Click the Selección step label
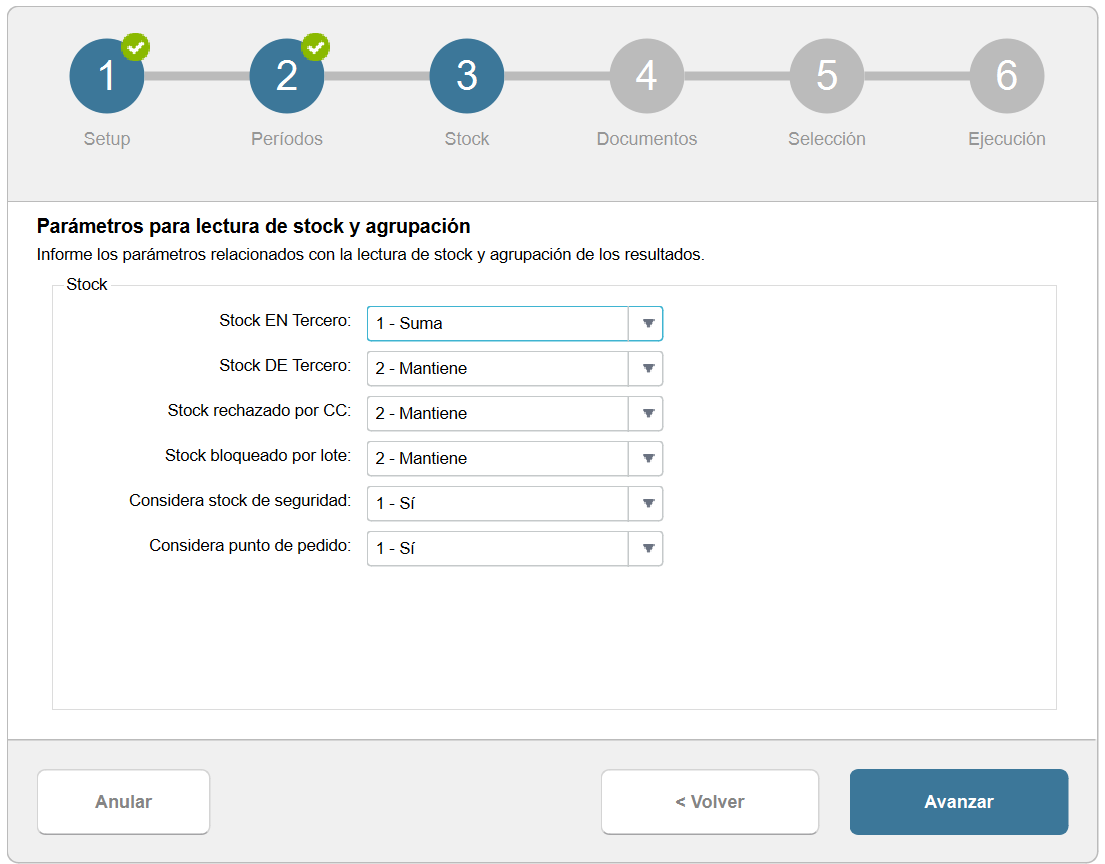1105x864 pixels. tap(827, 139)
